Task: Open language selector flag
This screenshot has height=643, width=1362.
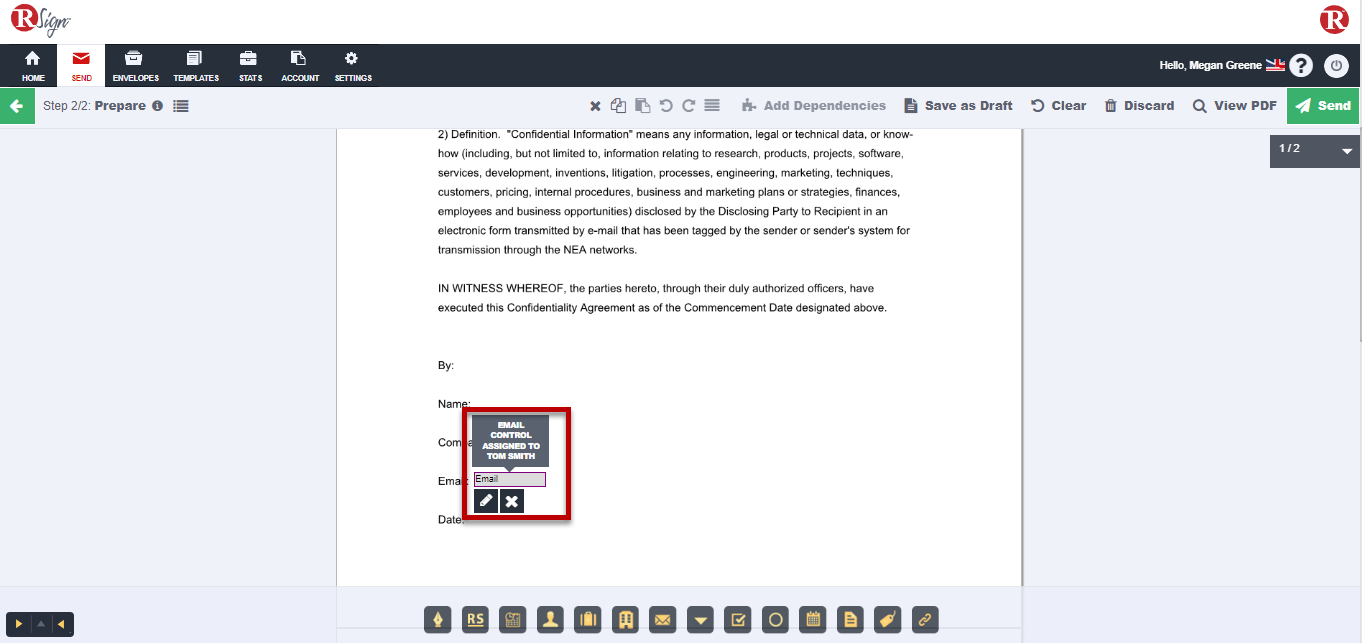Action: pyautogui.click(x=1275, y=65)
